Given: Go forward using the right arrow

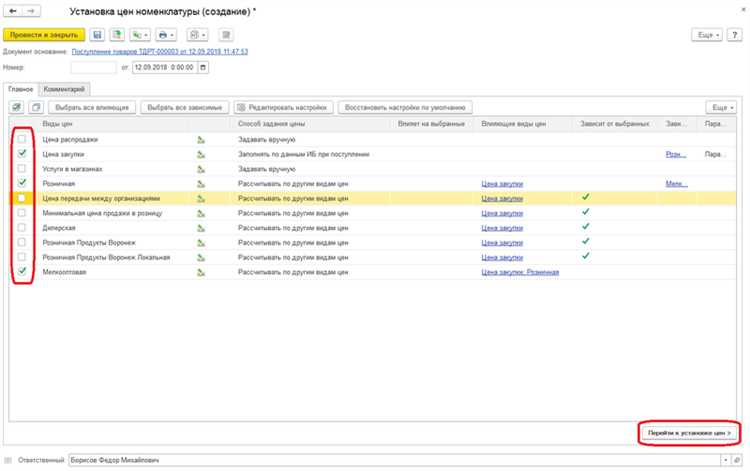Looking at the screenshot, I should 31,11.
